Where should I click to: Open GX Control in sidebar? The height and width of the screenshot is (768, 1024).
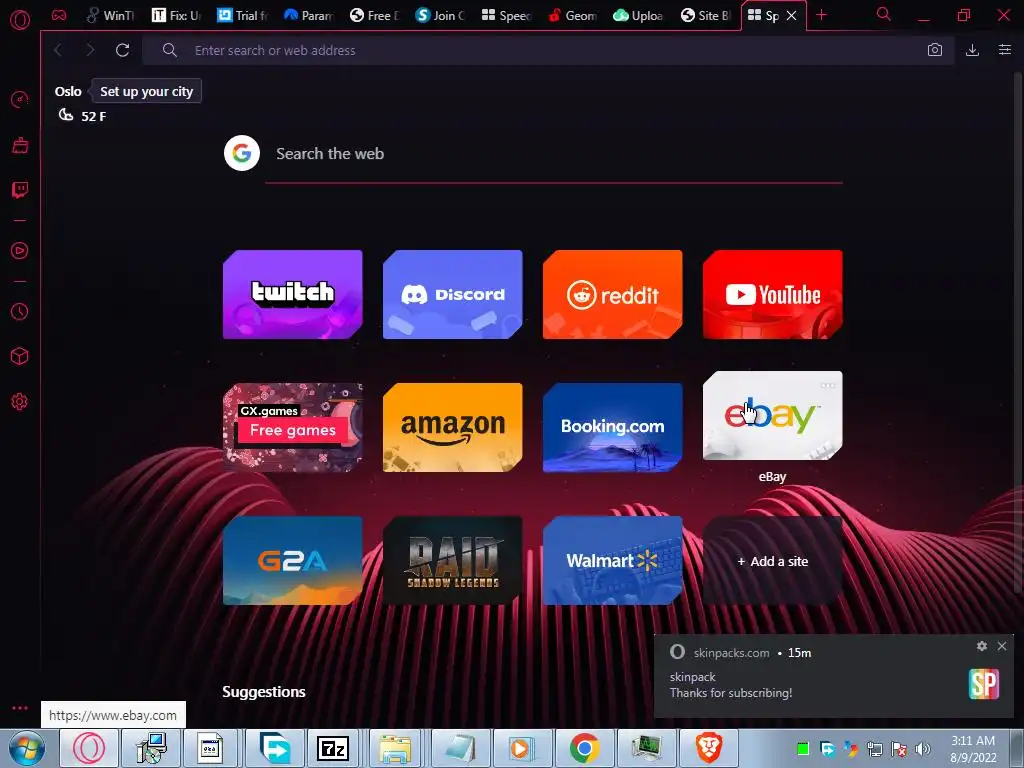coord(20,100)
